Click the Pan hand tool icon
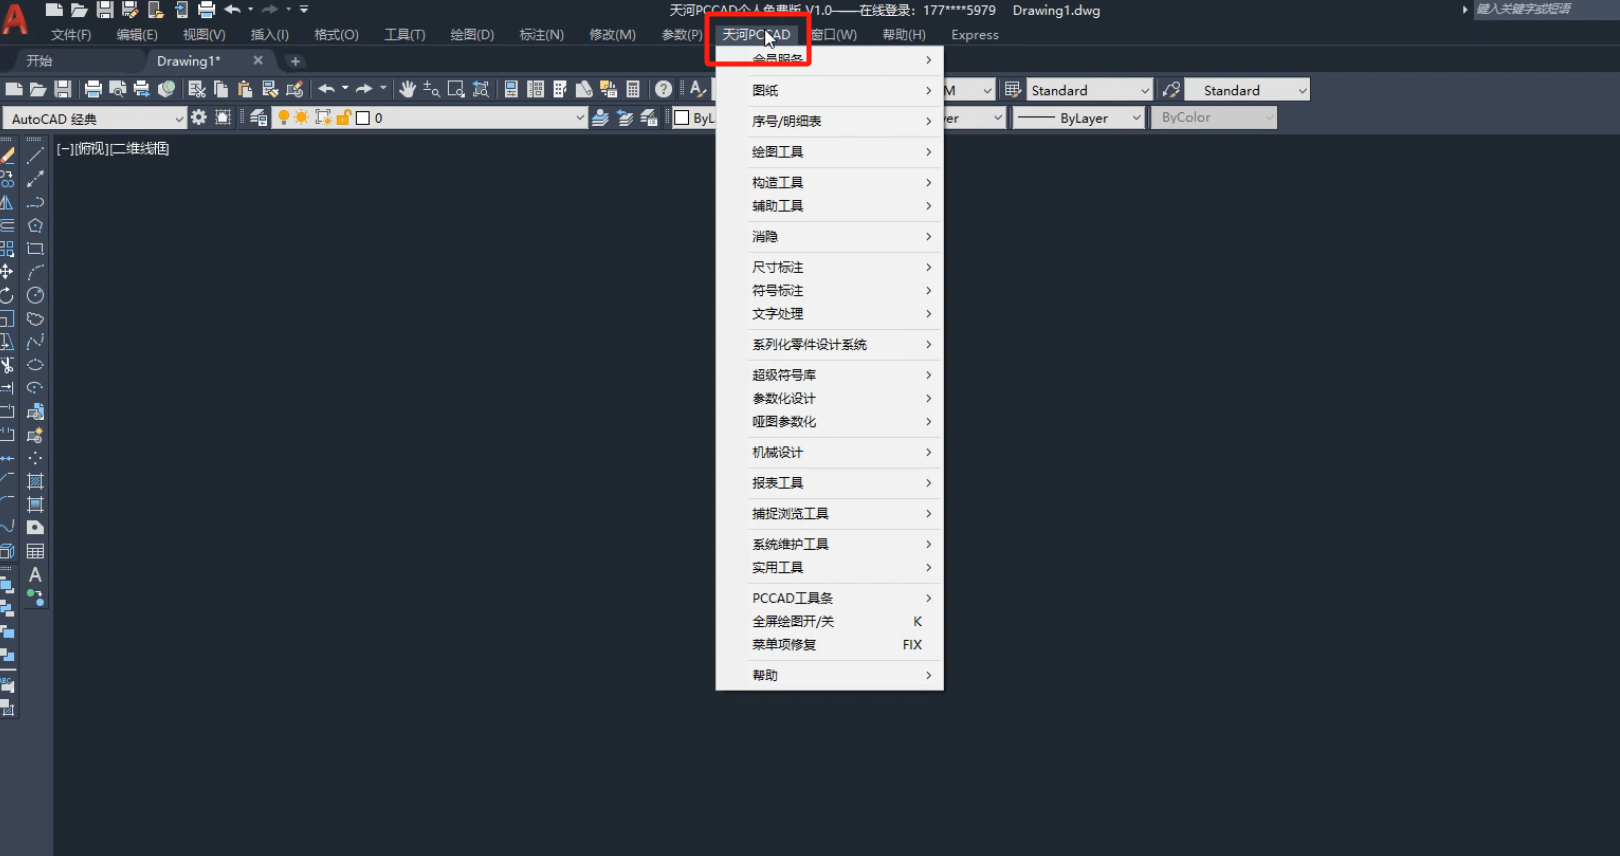 [407, 89]
